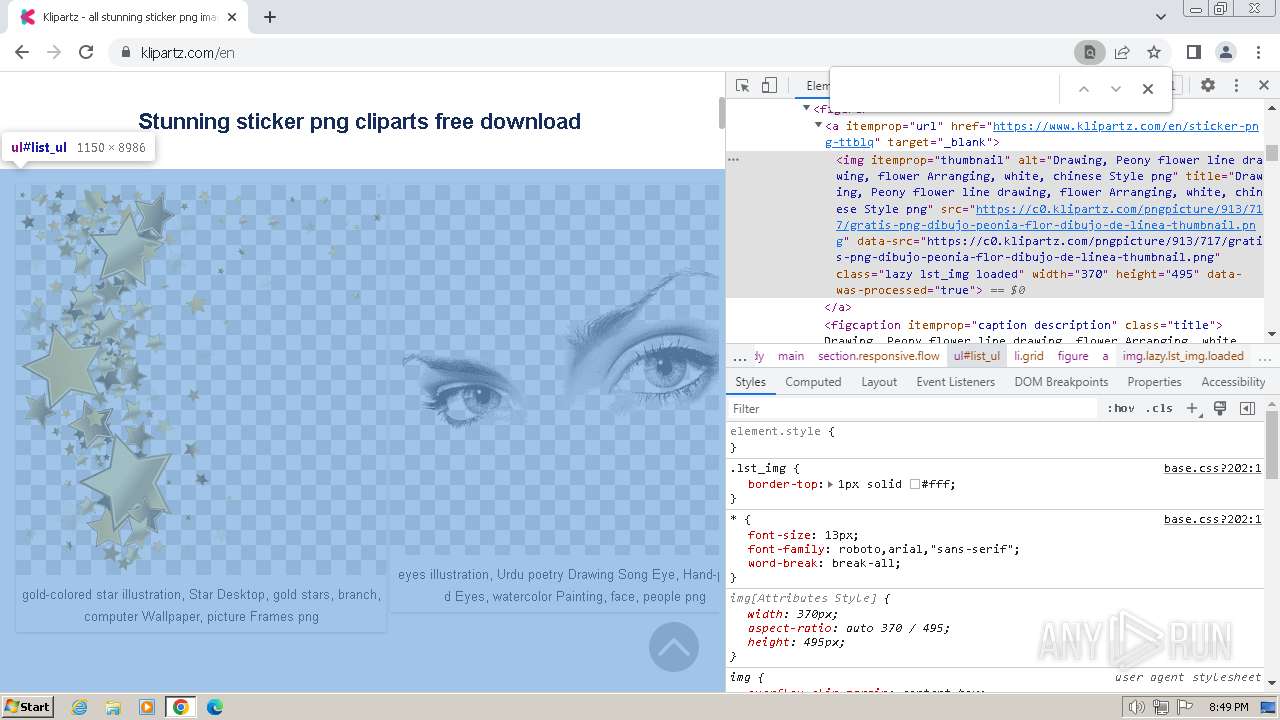Viewport: 1280px width, 720px height.
Task: Toggle .cls class editor
Action: pyautogui.click(x=1159, y=409)
